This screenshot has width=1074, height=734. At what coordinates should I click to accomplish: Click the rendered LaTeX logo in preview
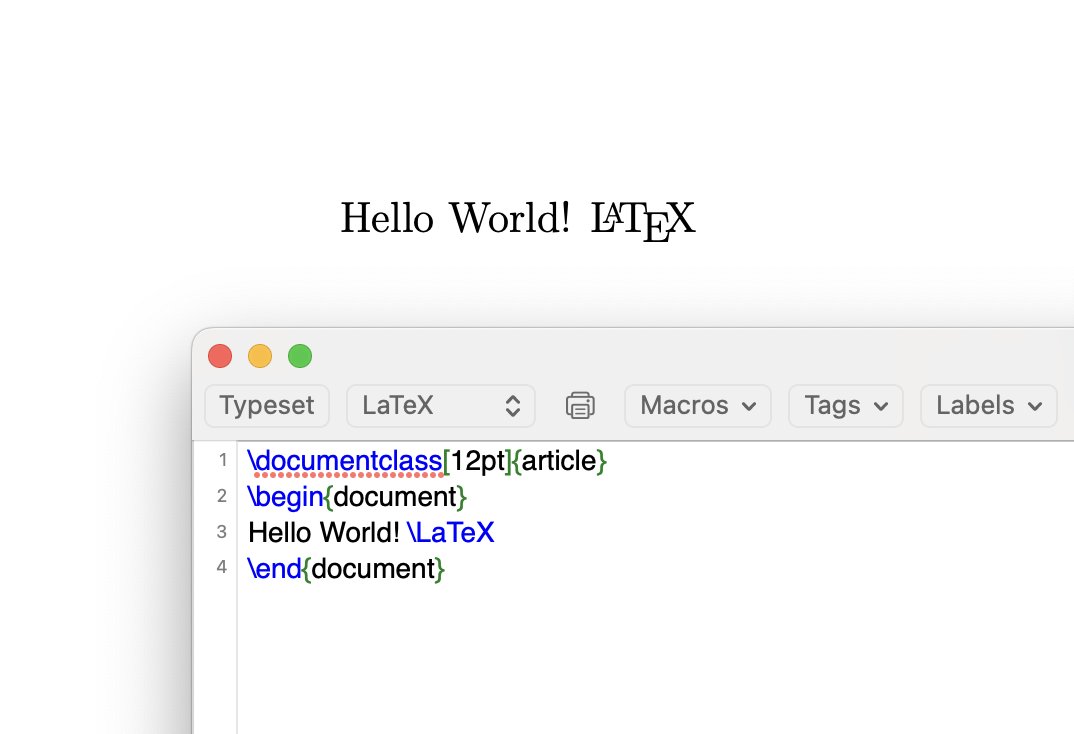(643, 221)
